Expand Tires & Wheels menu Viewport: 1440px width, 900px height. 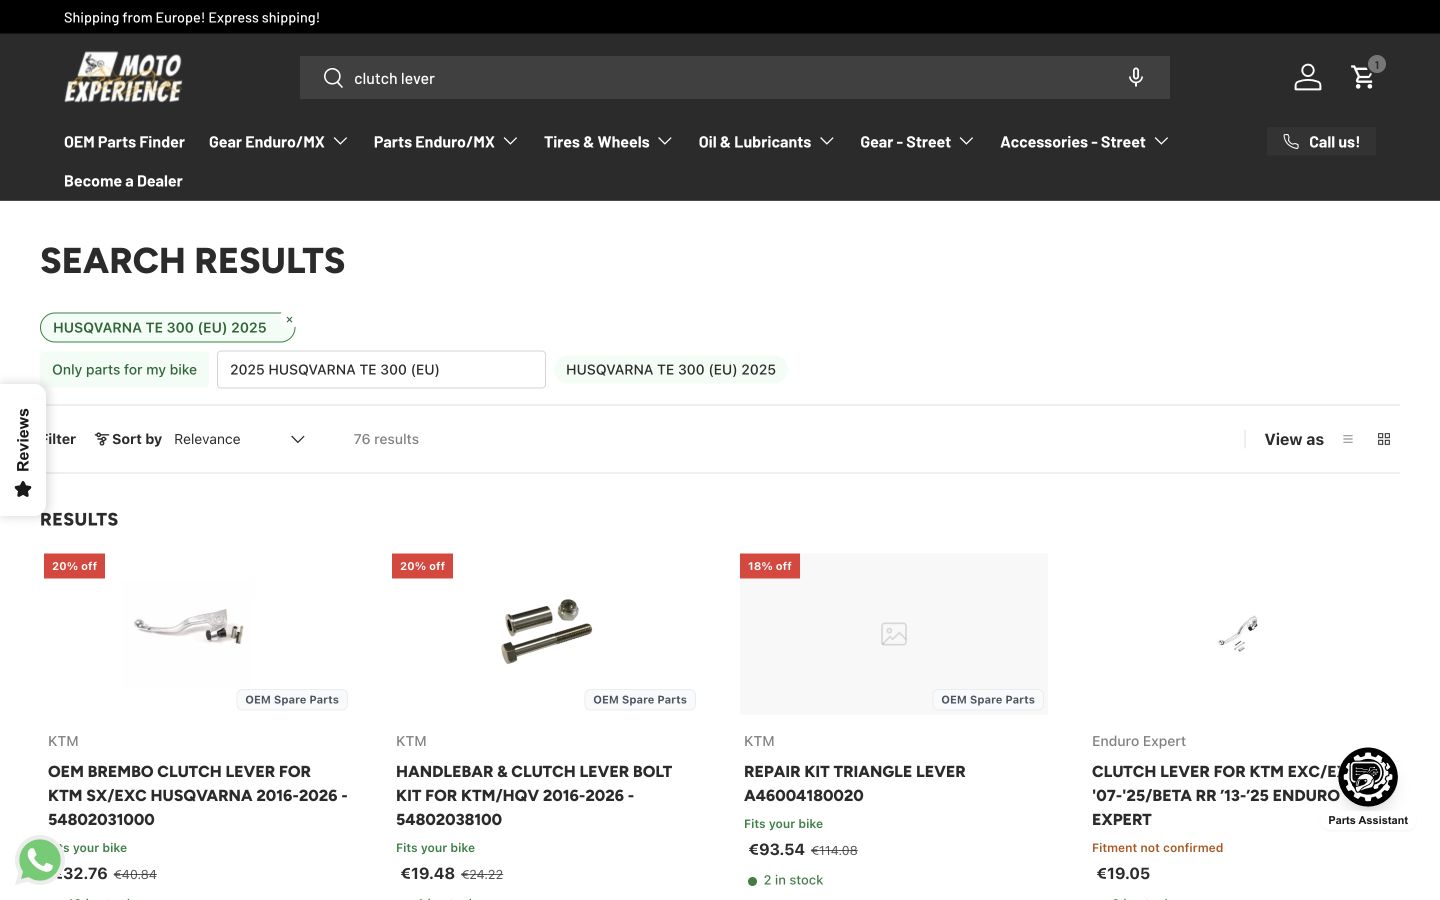(608, 142)
